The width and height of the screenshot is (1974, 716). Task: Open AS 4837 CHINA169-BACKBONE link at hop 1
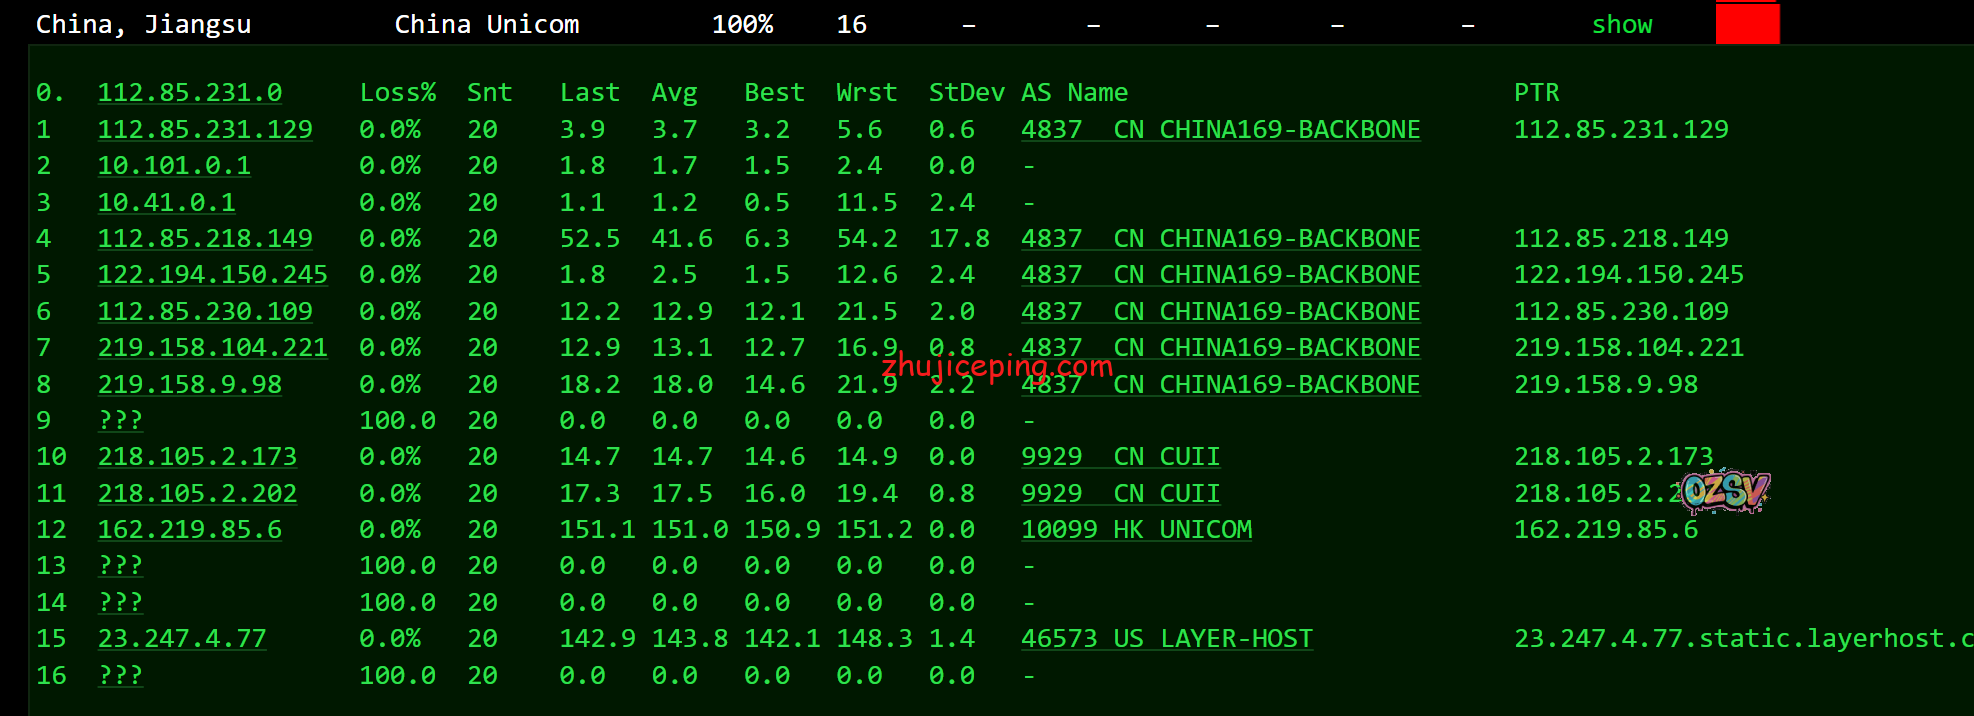(x=1220, y=130)
